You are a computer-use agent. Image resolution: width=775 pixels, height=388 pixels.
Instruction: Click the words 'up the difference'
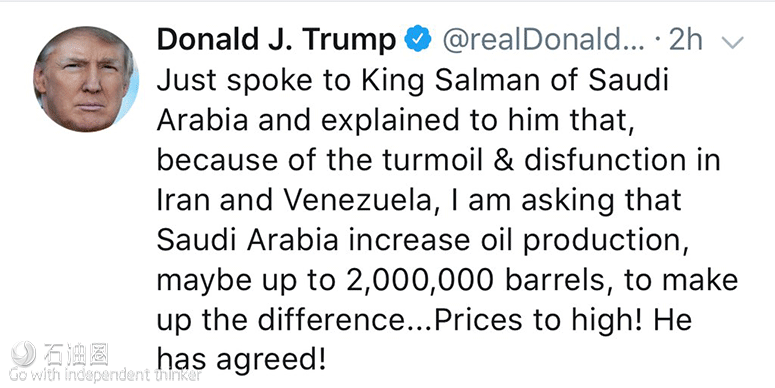(x=281, y=320)
